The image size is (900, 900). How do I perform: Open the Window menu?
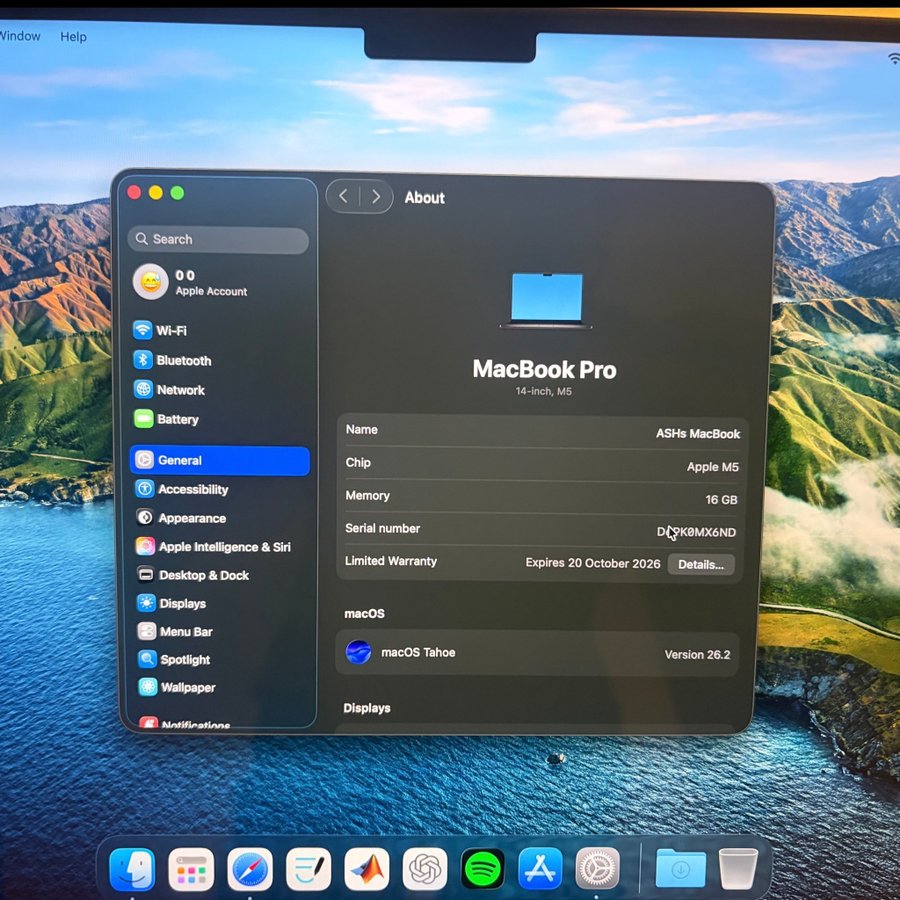pyautogui.click(x=20, y=36)
